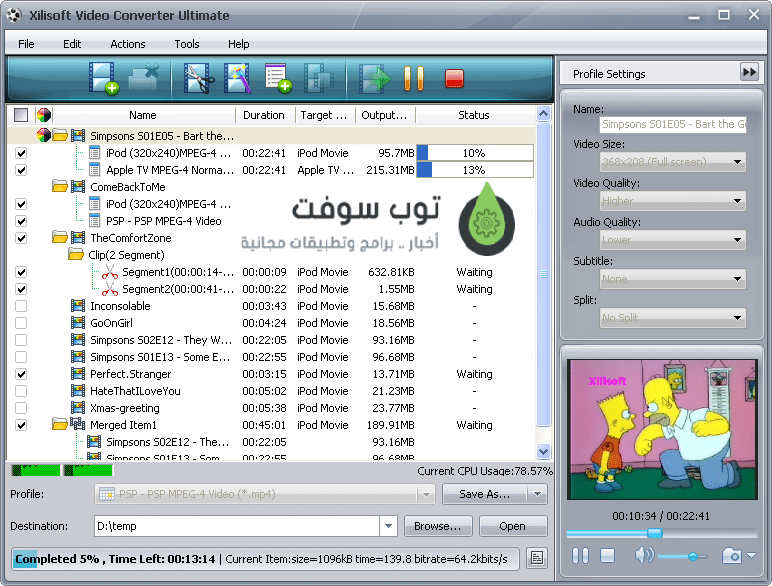772x586 pixels.
Task: Pause the preview player
Action: tap(580, 556)
